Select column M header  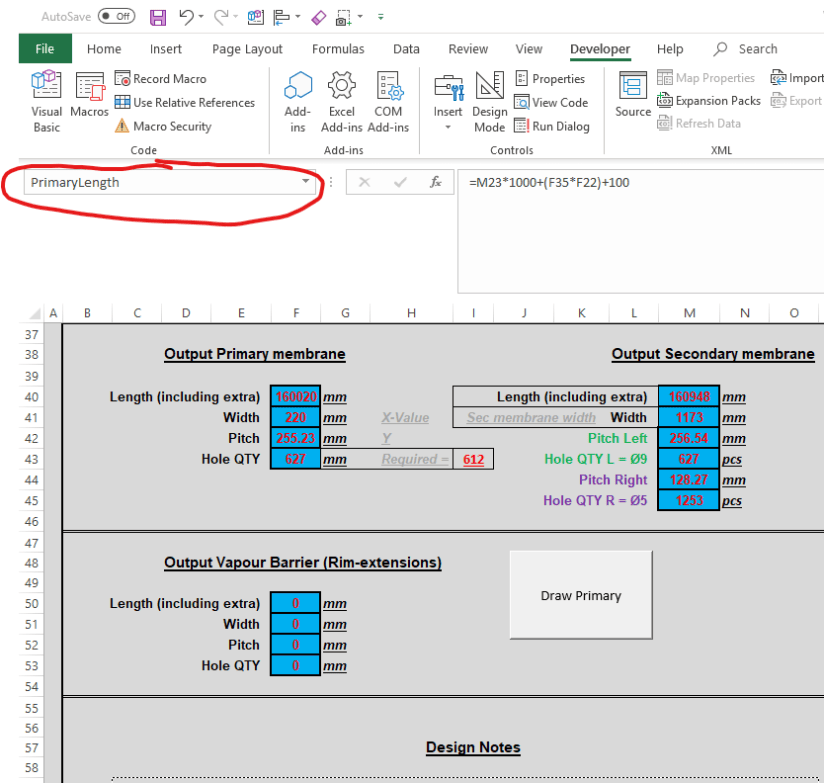(x=689, y=313)
